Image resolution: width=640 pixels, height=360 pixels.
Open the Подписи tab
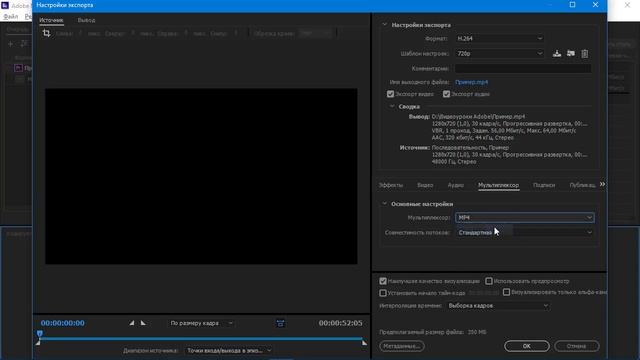pyautogui.click(x=544, y=185)
